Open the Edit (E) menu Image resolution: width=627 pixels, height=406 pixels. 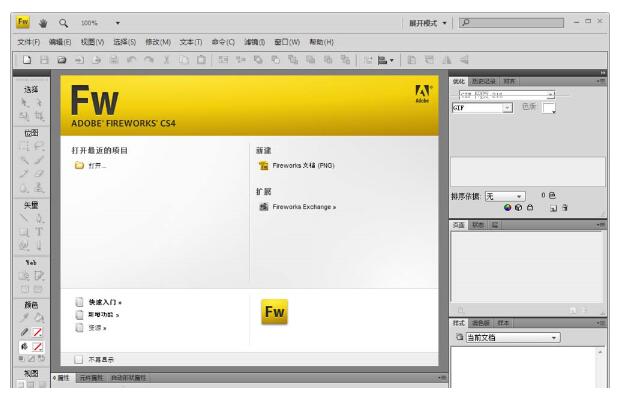pyautogui.click(x=60, y=42)
